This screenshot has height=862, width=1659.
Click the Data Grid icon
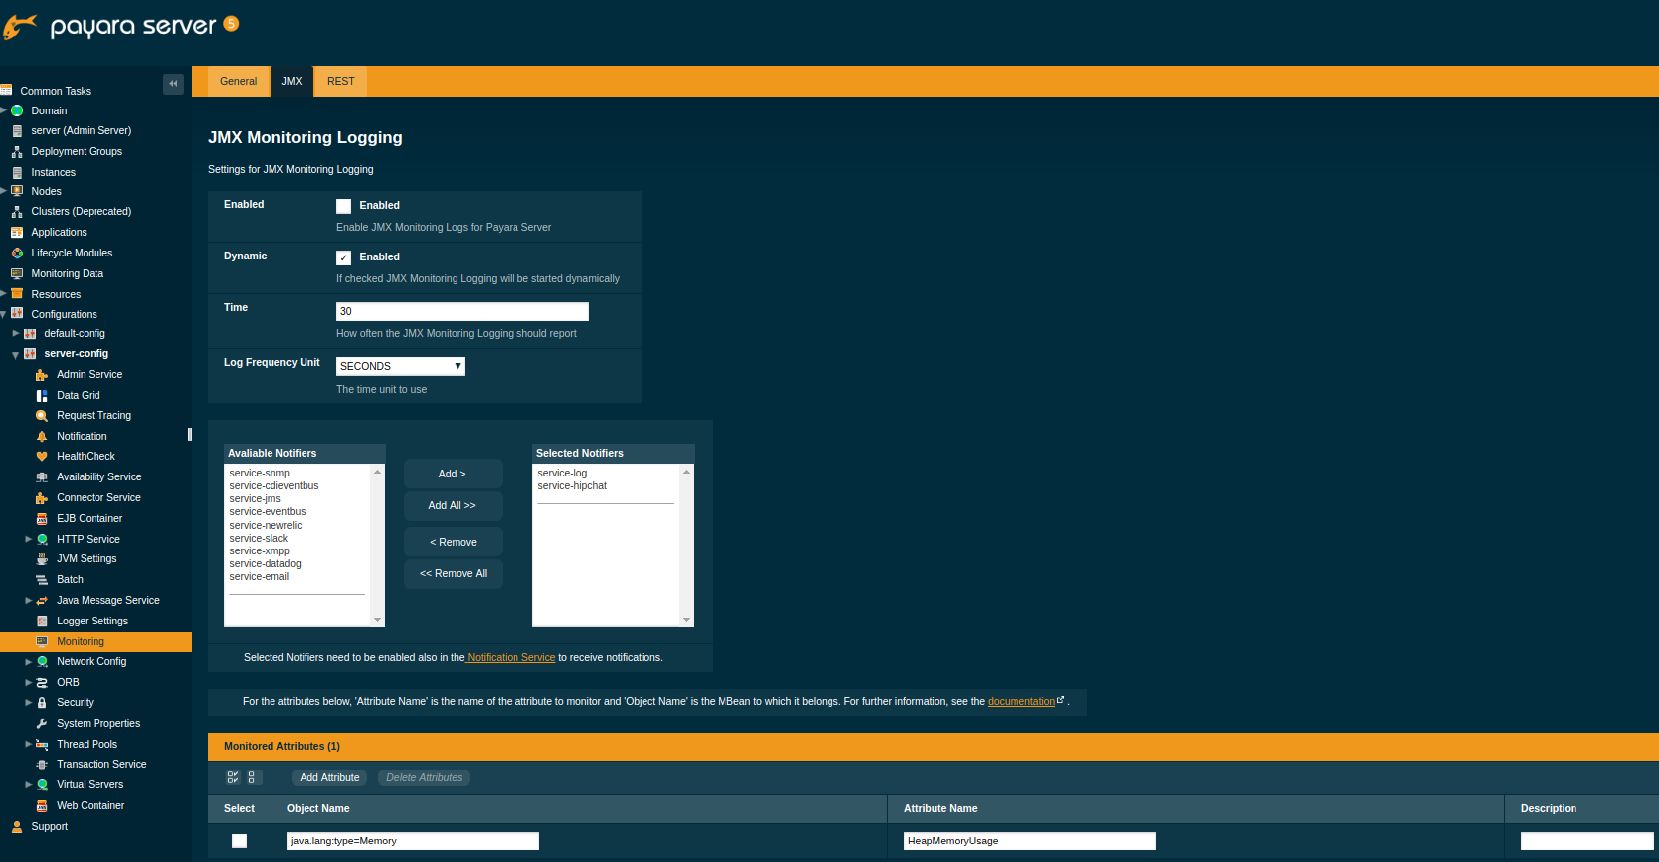(42, 396)
